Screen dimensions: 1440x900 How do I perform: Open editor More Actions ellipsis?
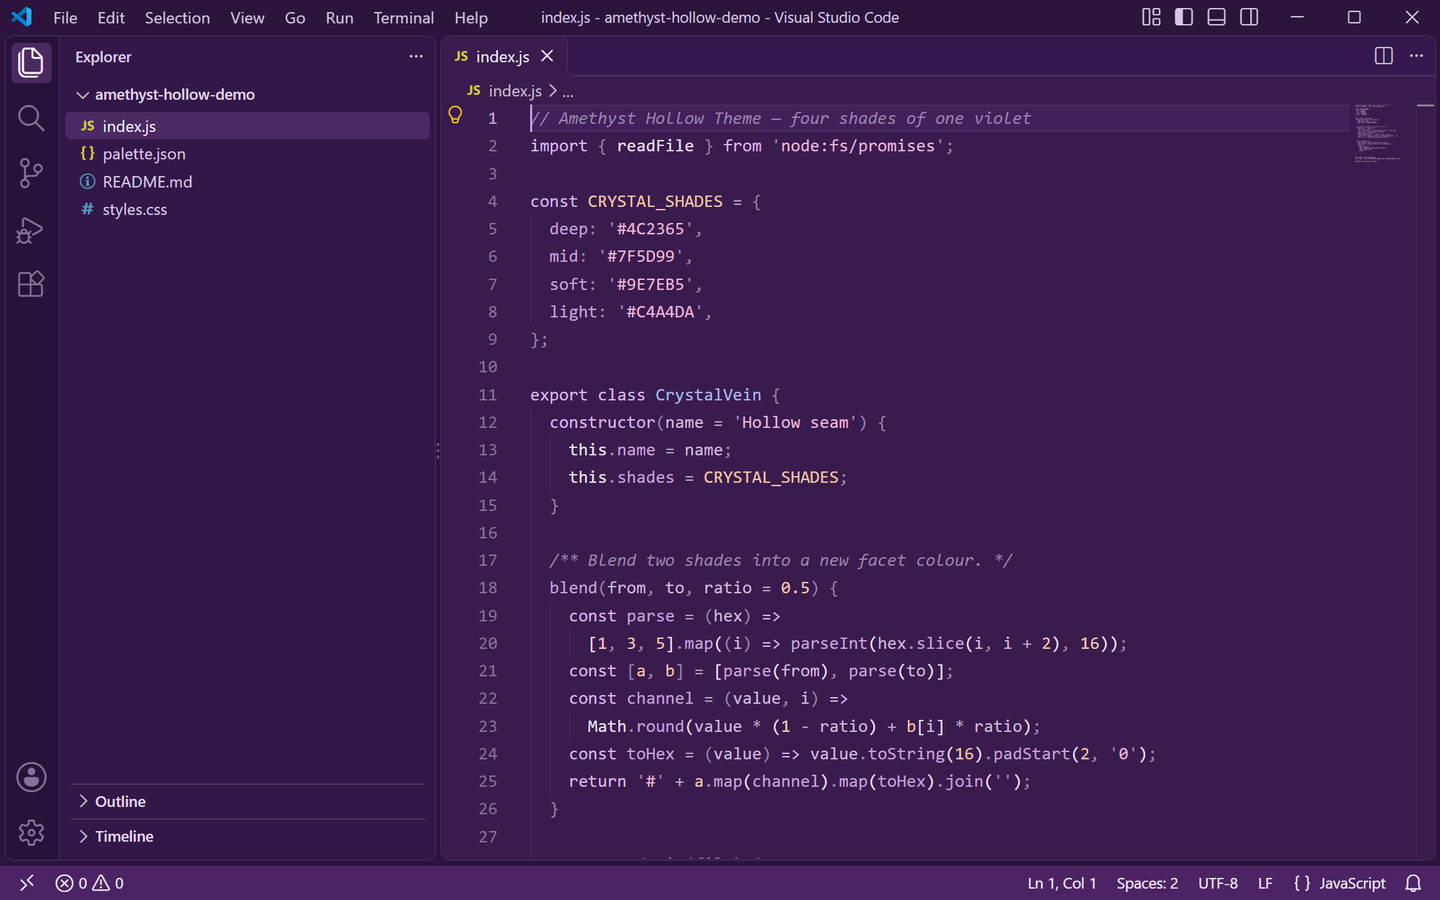click(x=1416, y=56)
